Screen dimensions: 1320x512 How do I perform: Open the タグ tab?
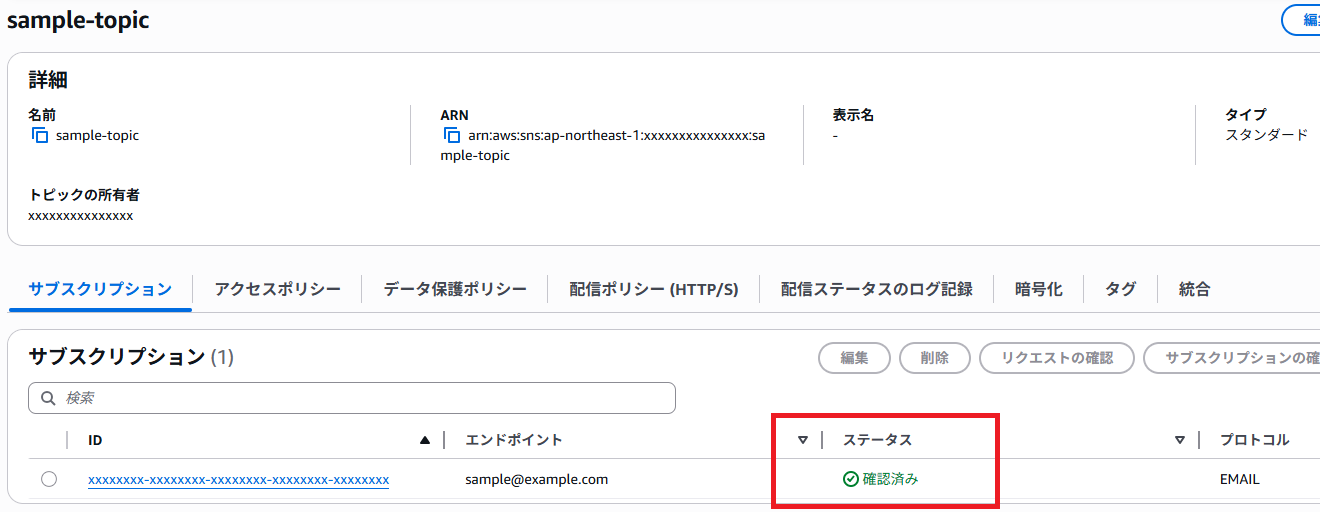coord(1120,289)
